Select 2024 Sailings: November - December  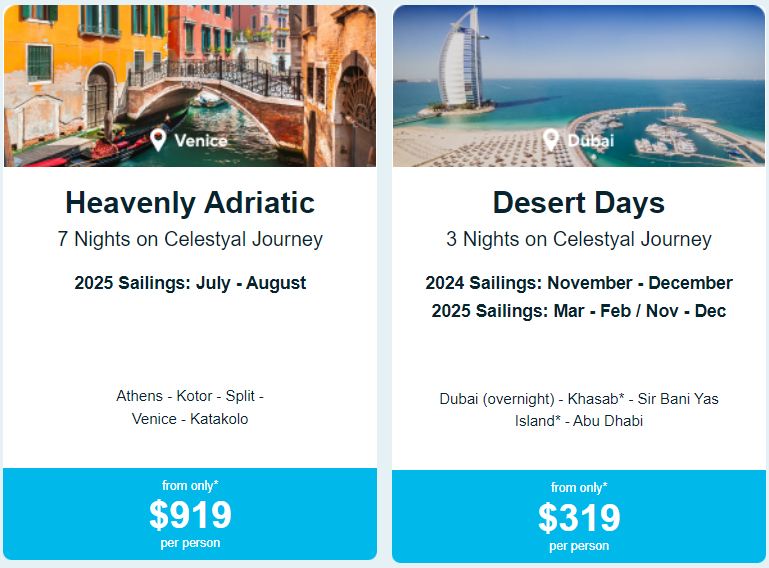tap(579, 283)
